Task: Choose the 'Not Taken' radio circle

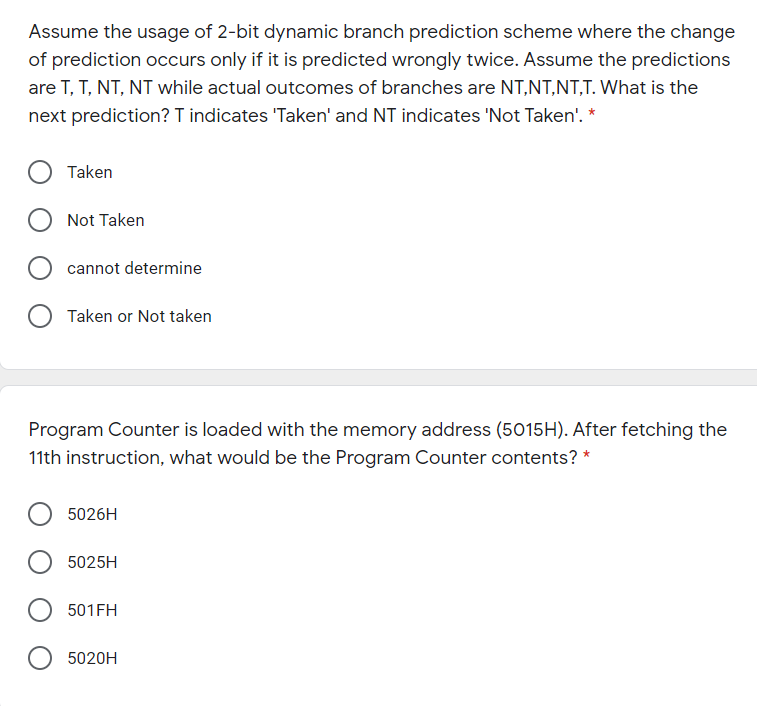Action: [41, 221]
